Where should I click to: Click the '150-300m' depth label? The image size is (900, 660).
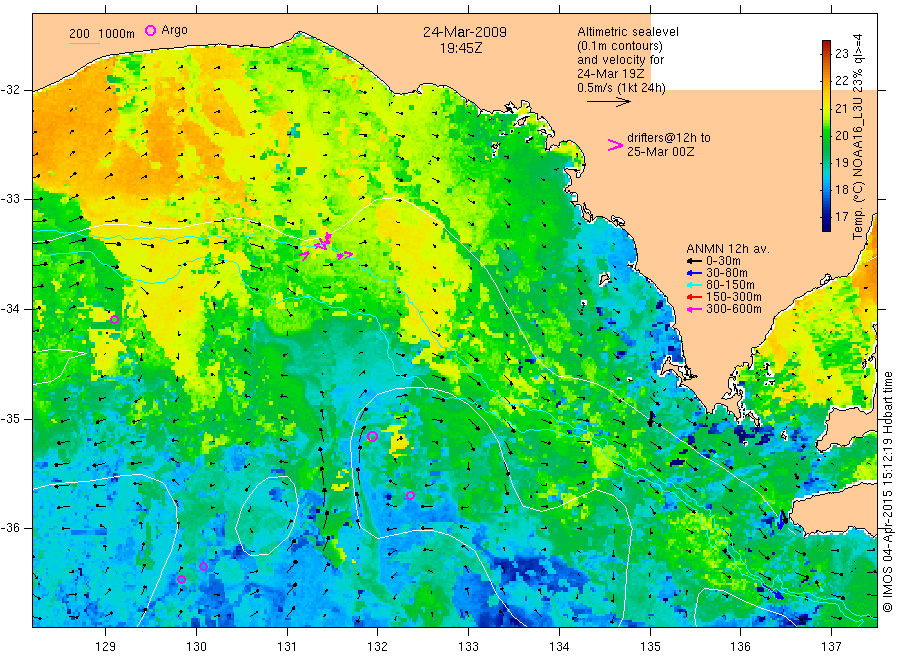point(734,297)
